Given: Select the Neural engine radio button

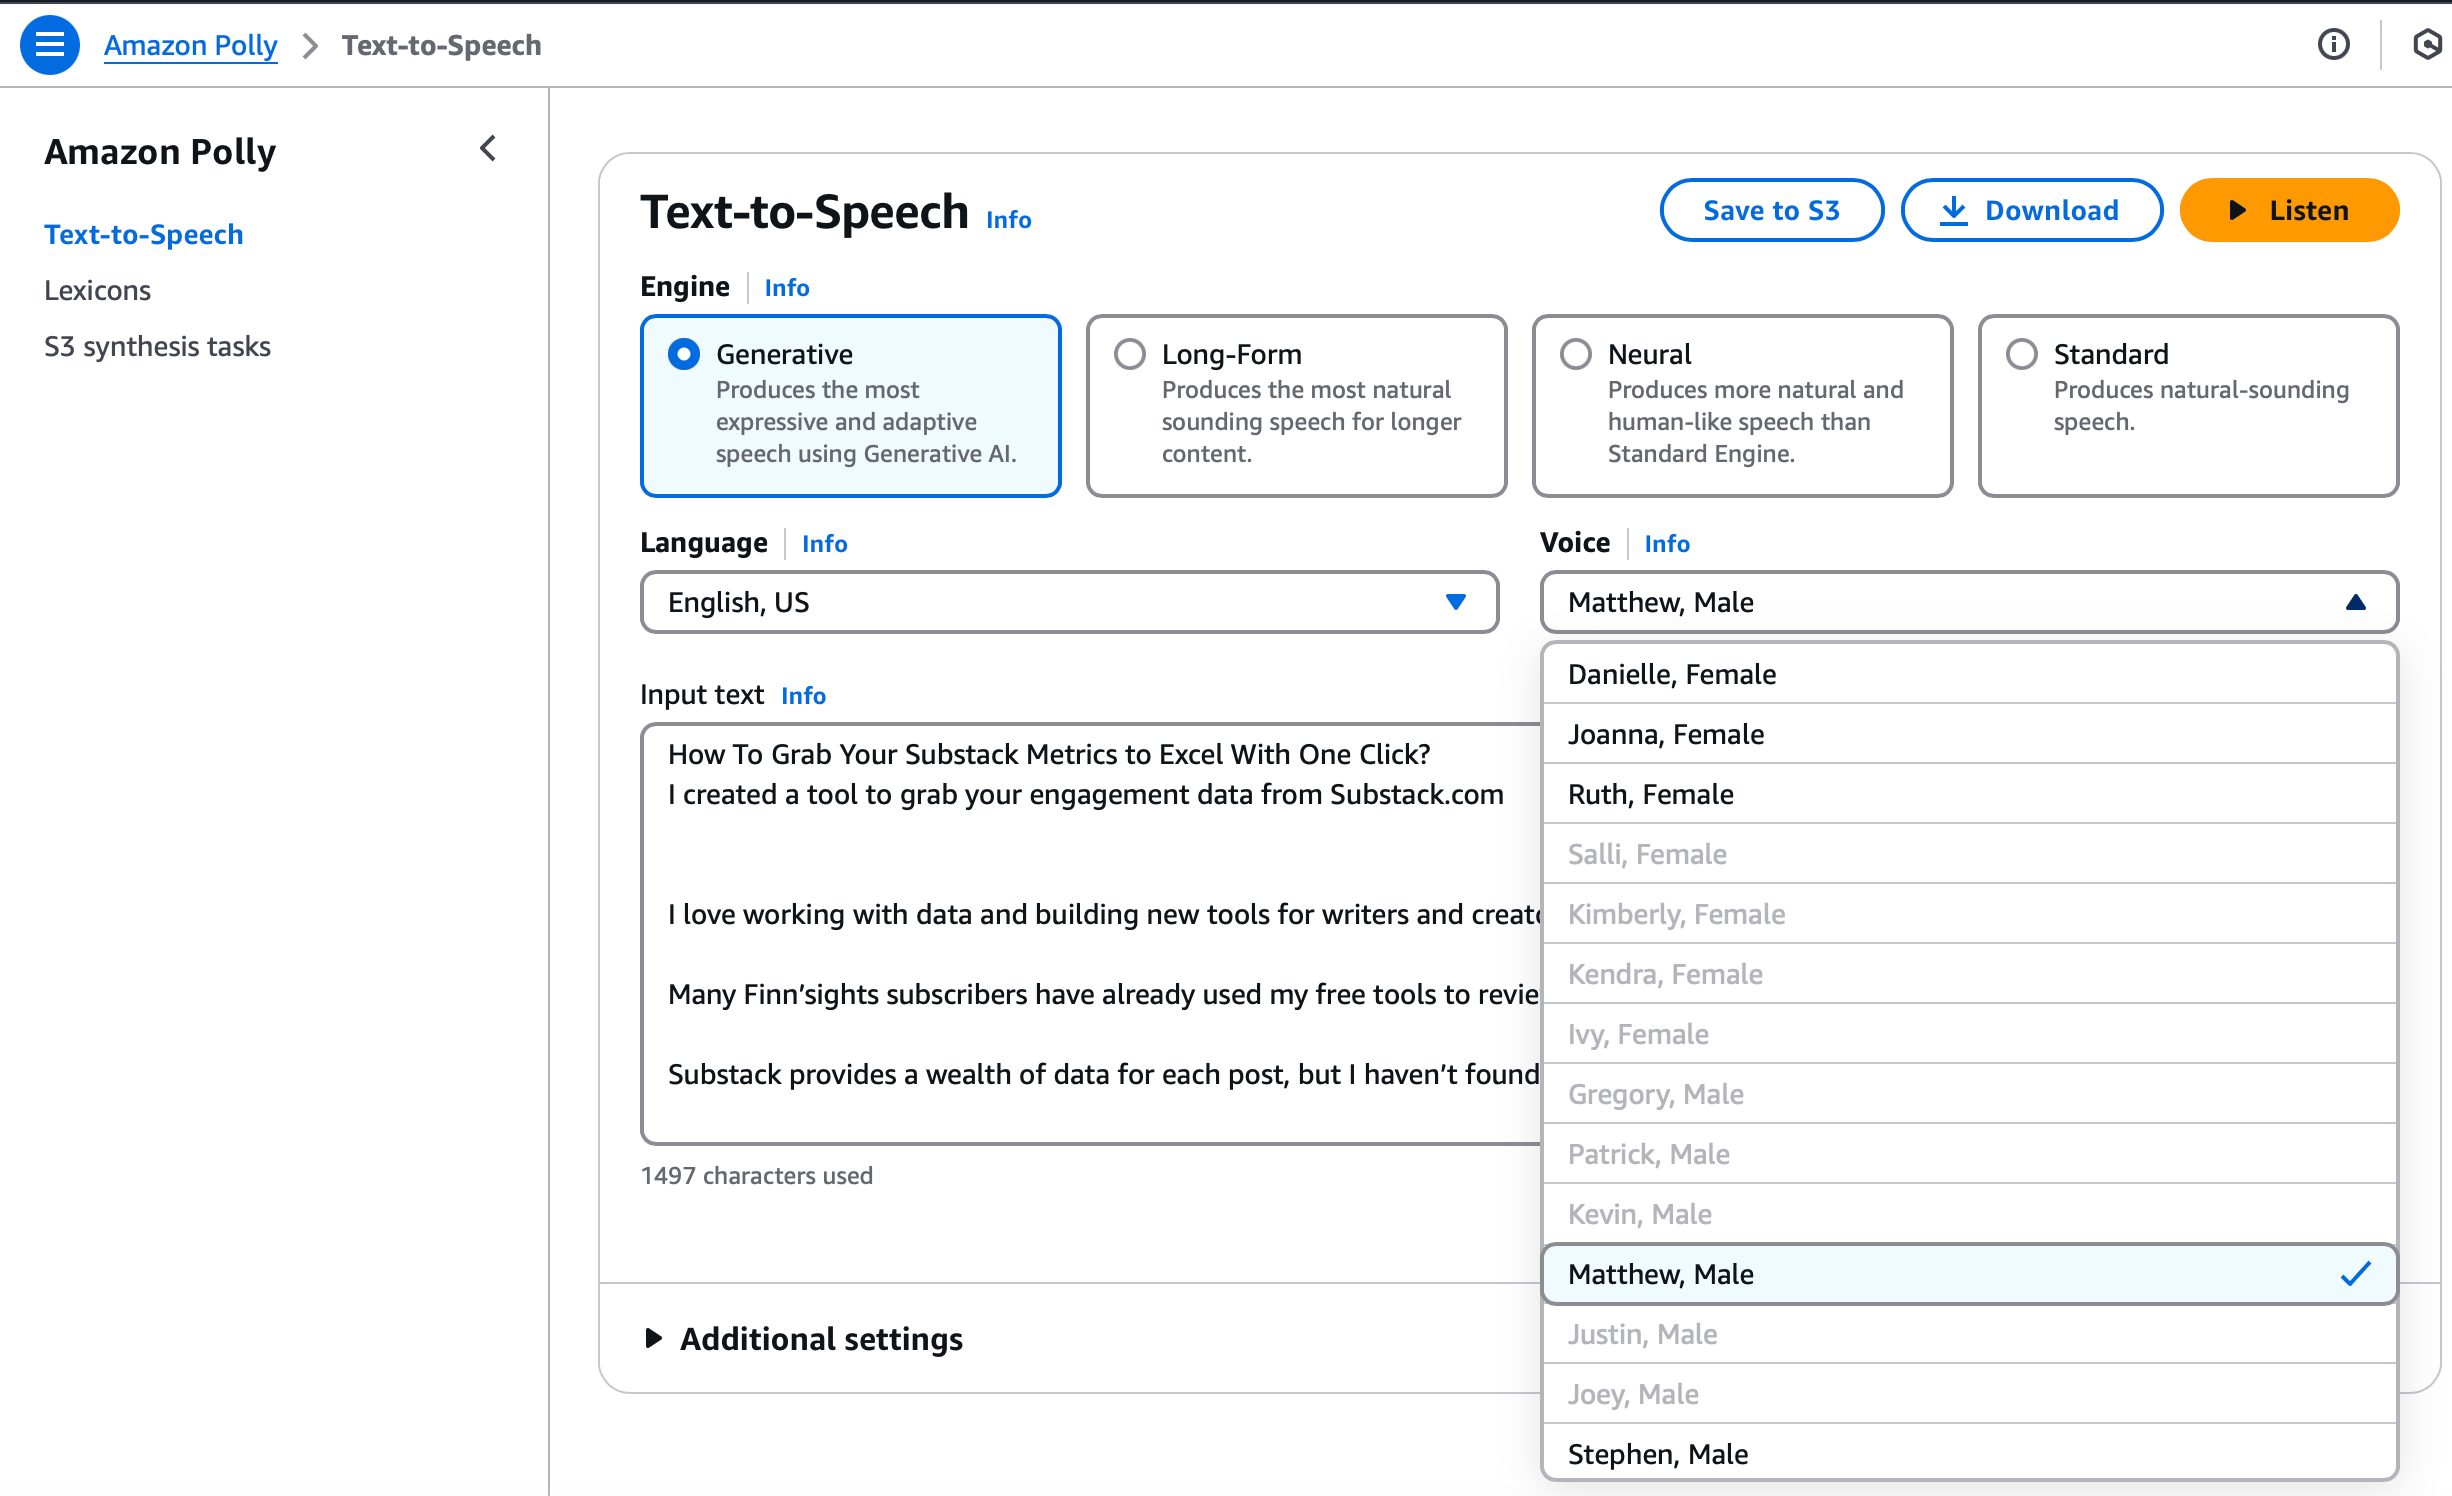Looking at the screenshot, I should [x=1576, y=354].
